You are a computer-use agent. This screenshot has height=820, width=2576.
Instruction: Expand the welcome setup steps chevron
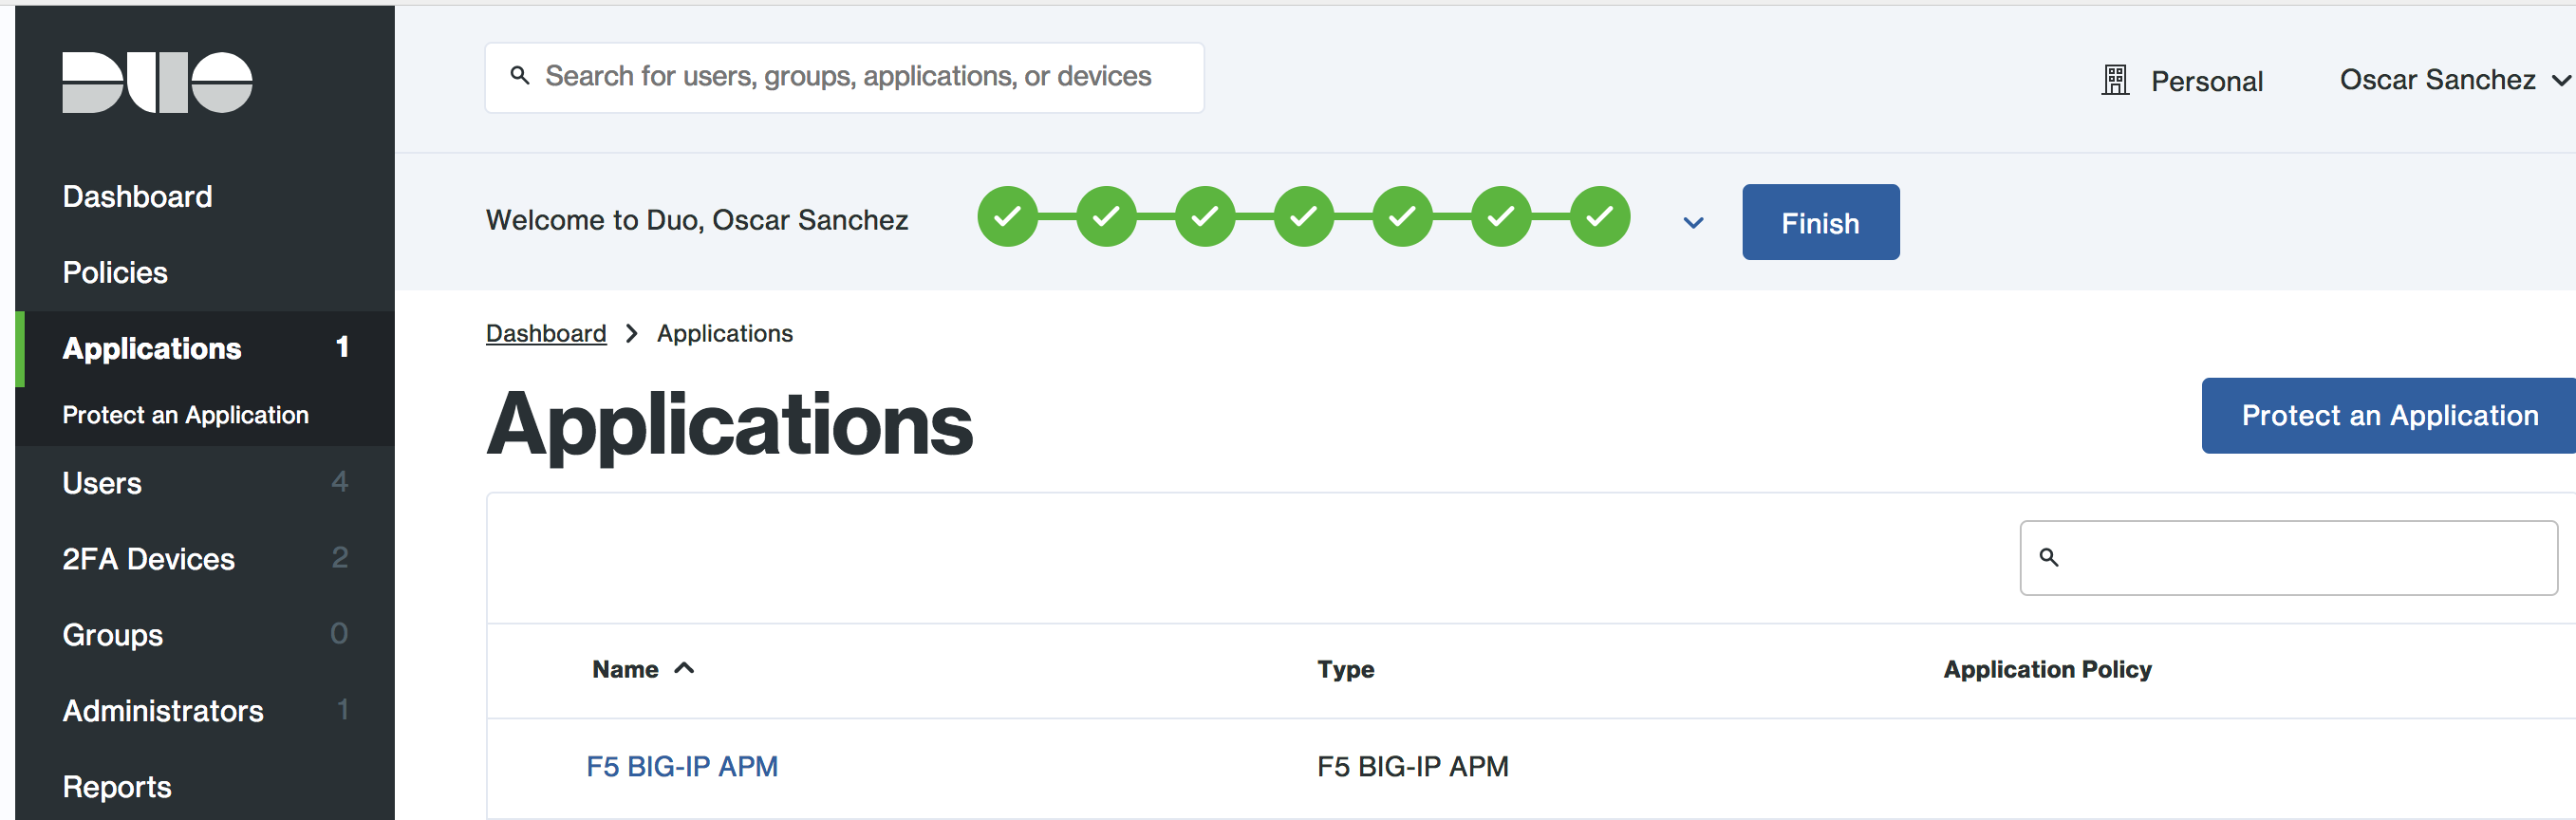coord(1692,222)
